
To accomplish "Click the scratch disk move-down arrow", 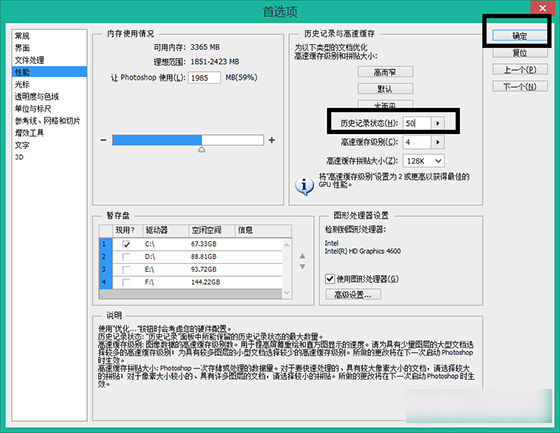I will pos(302,267).
